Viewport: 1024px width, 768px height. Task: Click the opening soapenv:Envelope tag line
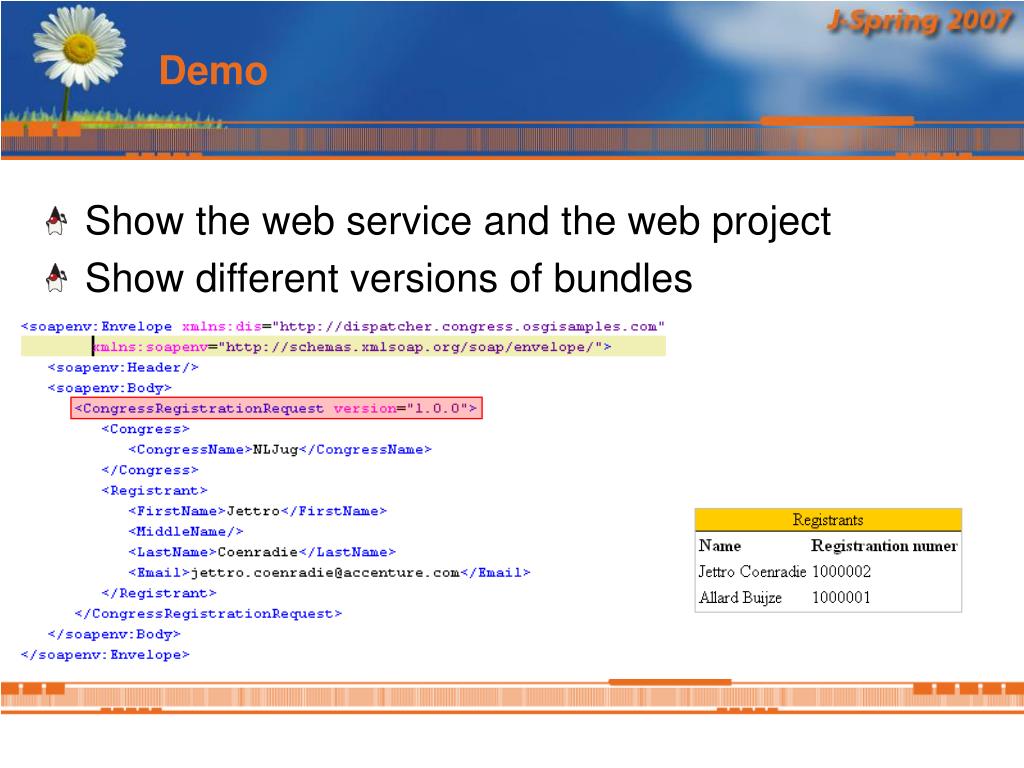point(343,327)
